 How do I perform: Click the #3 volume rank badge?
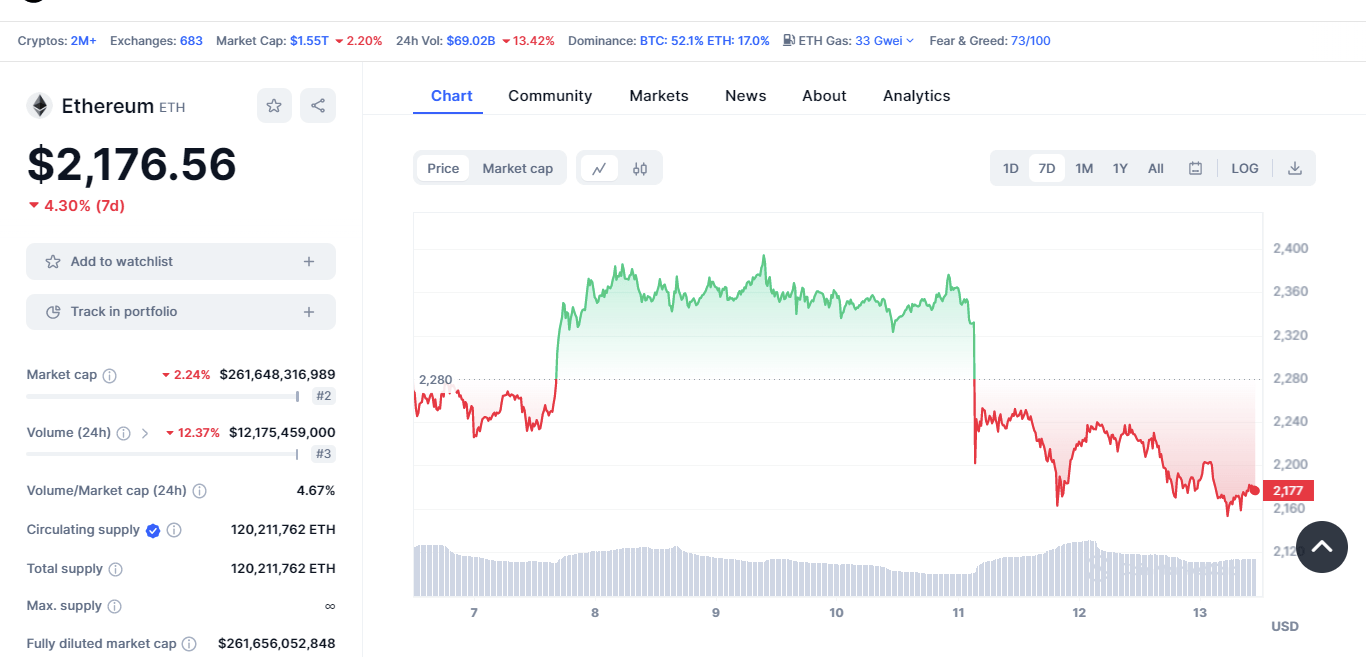[x=323, y=454]
